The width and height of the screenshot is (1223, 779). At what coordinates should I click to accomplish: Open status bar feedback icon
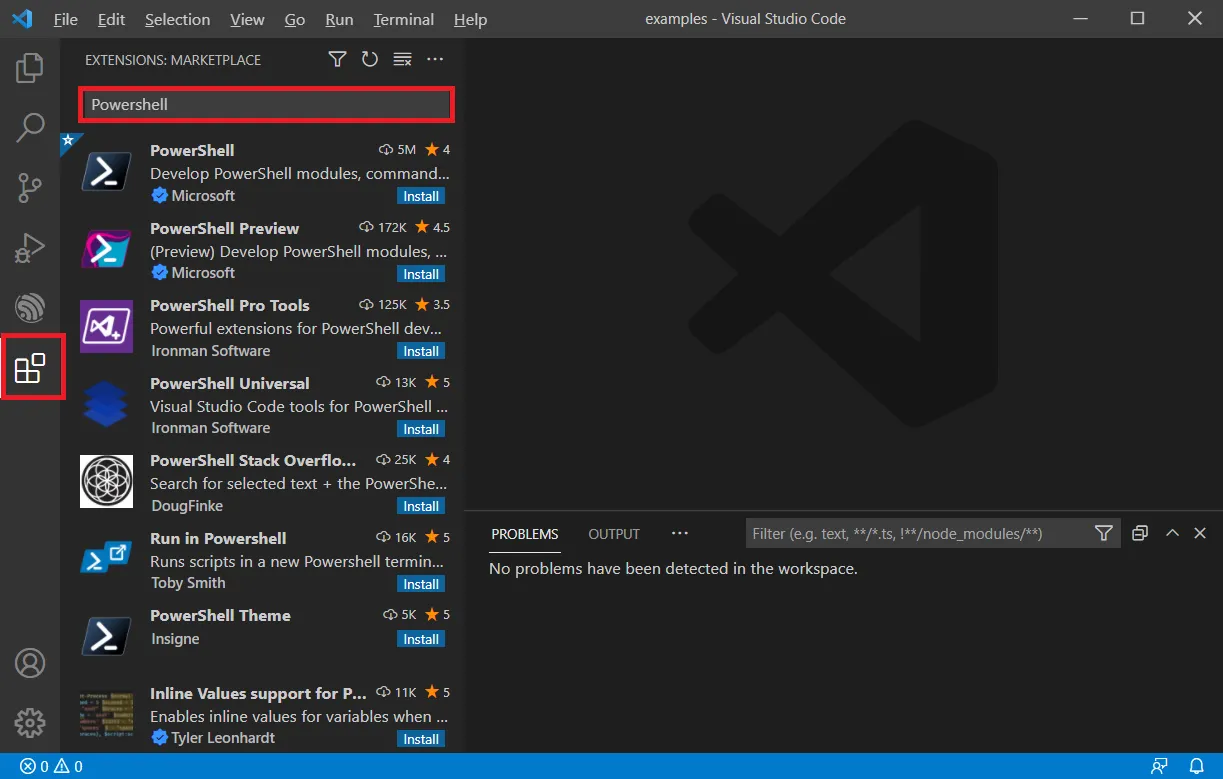1160,767
